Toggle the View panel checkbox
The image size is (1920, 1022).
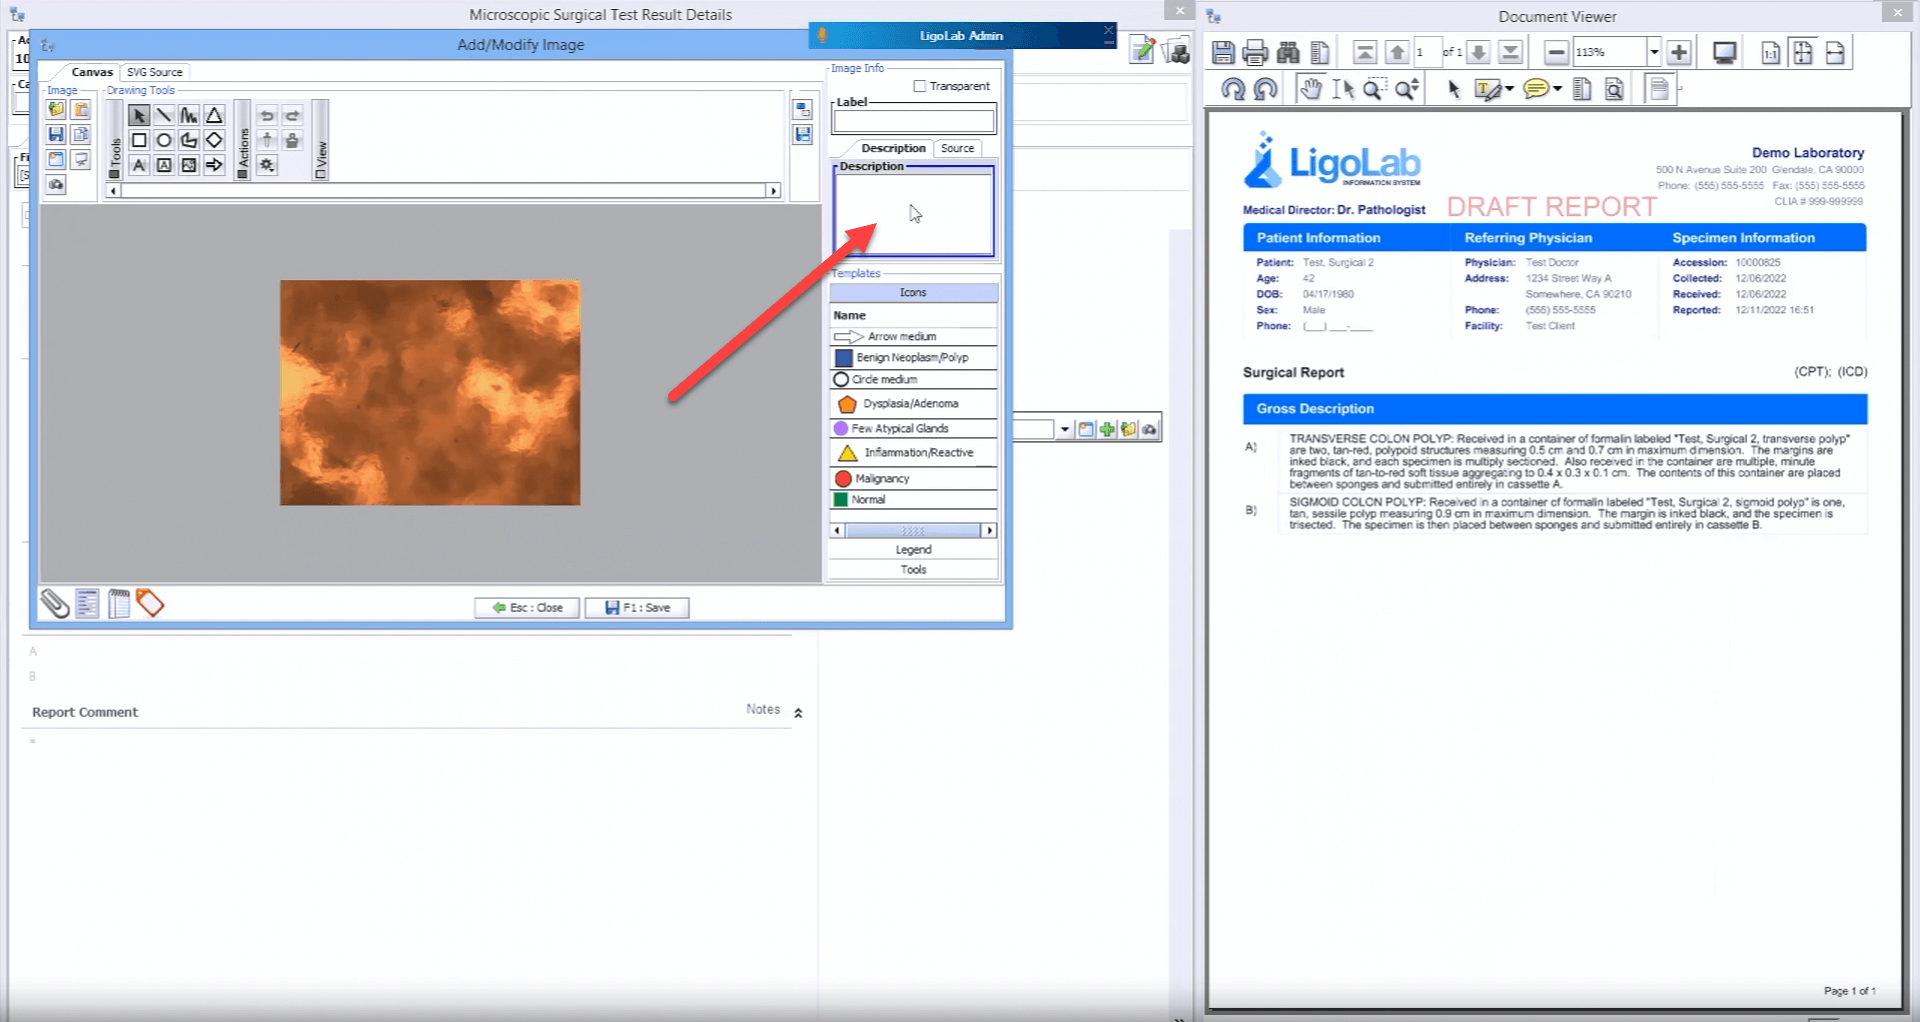coord(321,174)
